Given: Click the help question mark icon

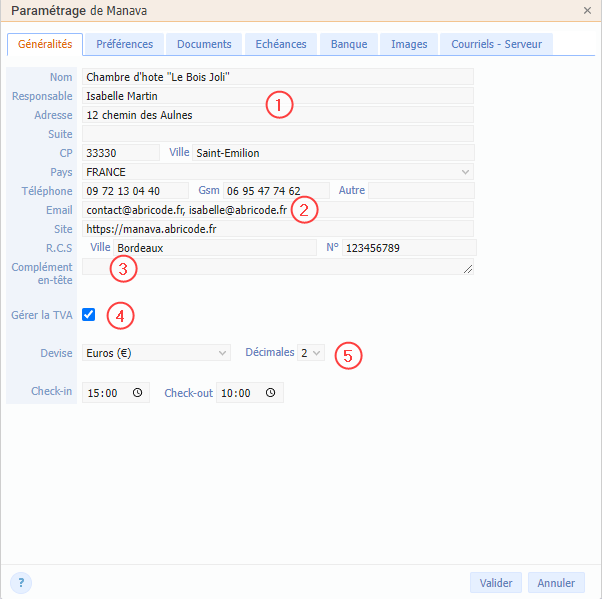Looking at the screenshot, I should pos(21,583).
